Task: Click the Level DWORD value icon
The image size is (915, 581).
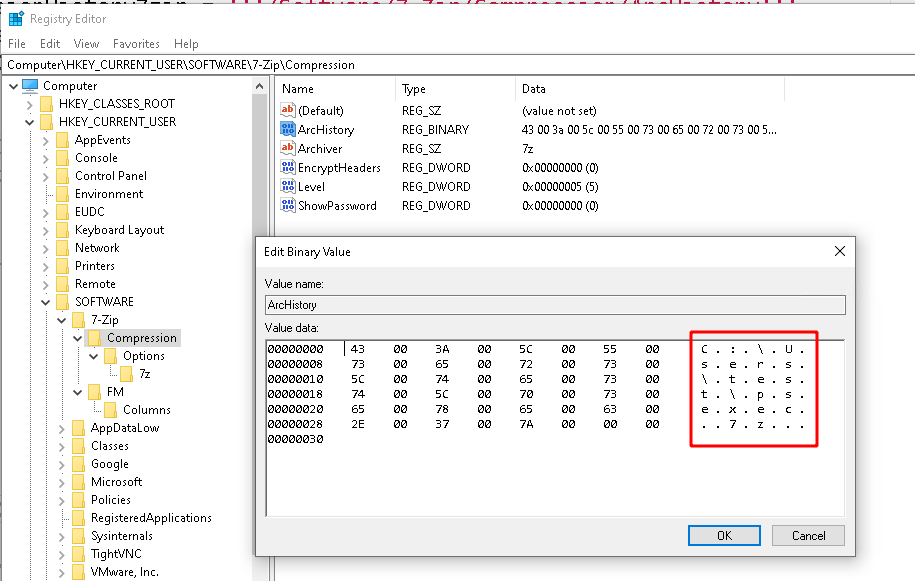Action: pyautogui.click(x=290, y=186)
